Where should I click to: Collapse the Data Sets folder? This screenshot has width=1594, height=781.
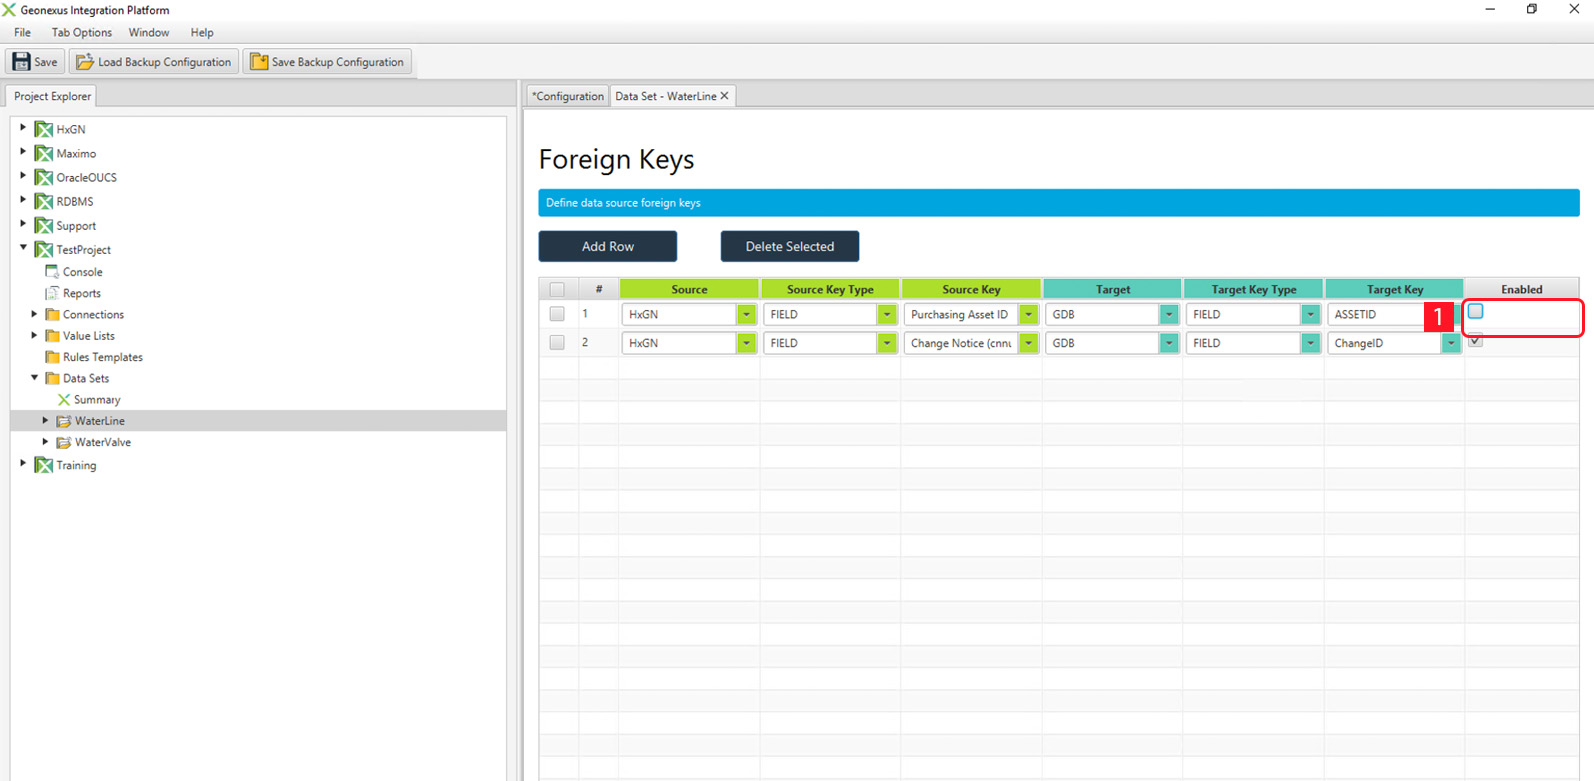coord(34,378)
